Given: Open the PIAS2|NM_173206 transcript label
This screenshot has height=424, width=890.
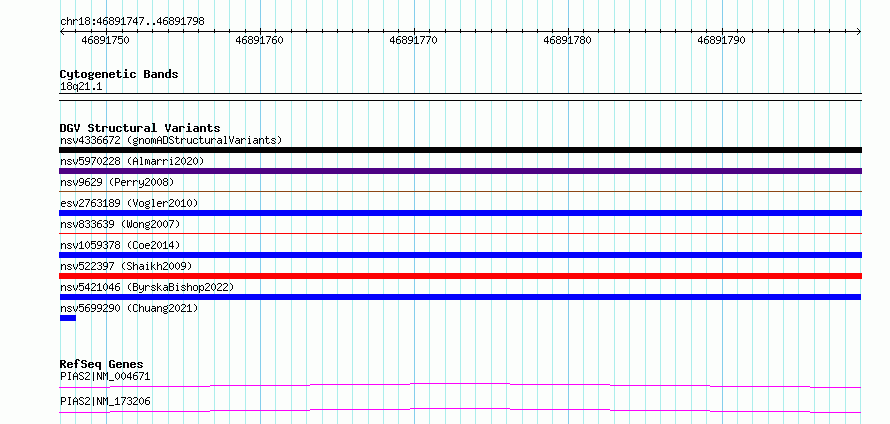Looking at the screenshot, I should 105,401.
